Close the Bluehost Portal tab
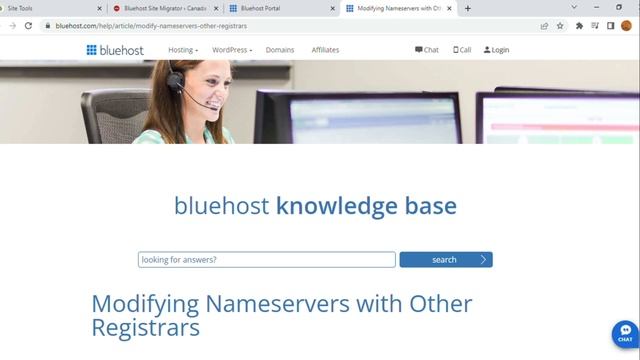Image resolution: width=640 pixels, height=360 pixels. 333,8
